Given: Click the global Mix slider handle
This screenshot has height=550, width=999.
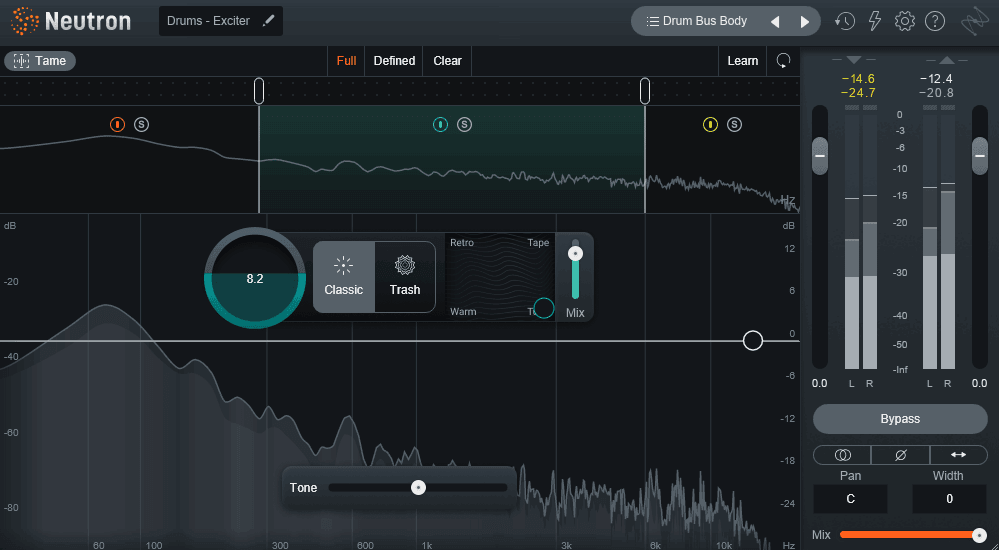Looking at the screenshot, I should tap(980, 535).
